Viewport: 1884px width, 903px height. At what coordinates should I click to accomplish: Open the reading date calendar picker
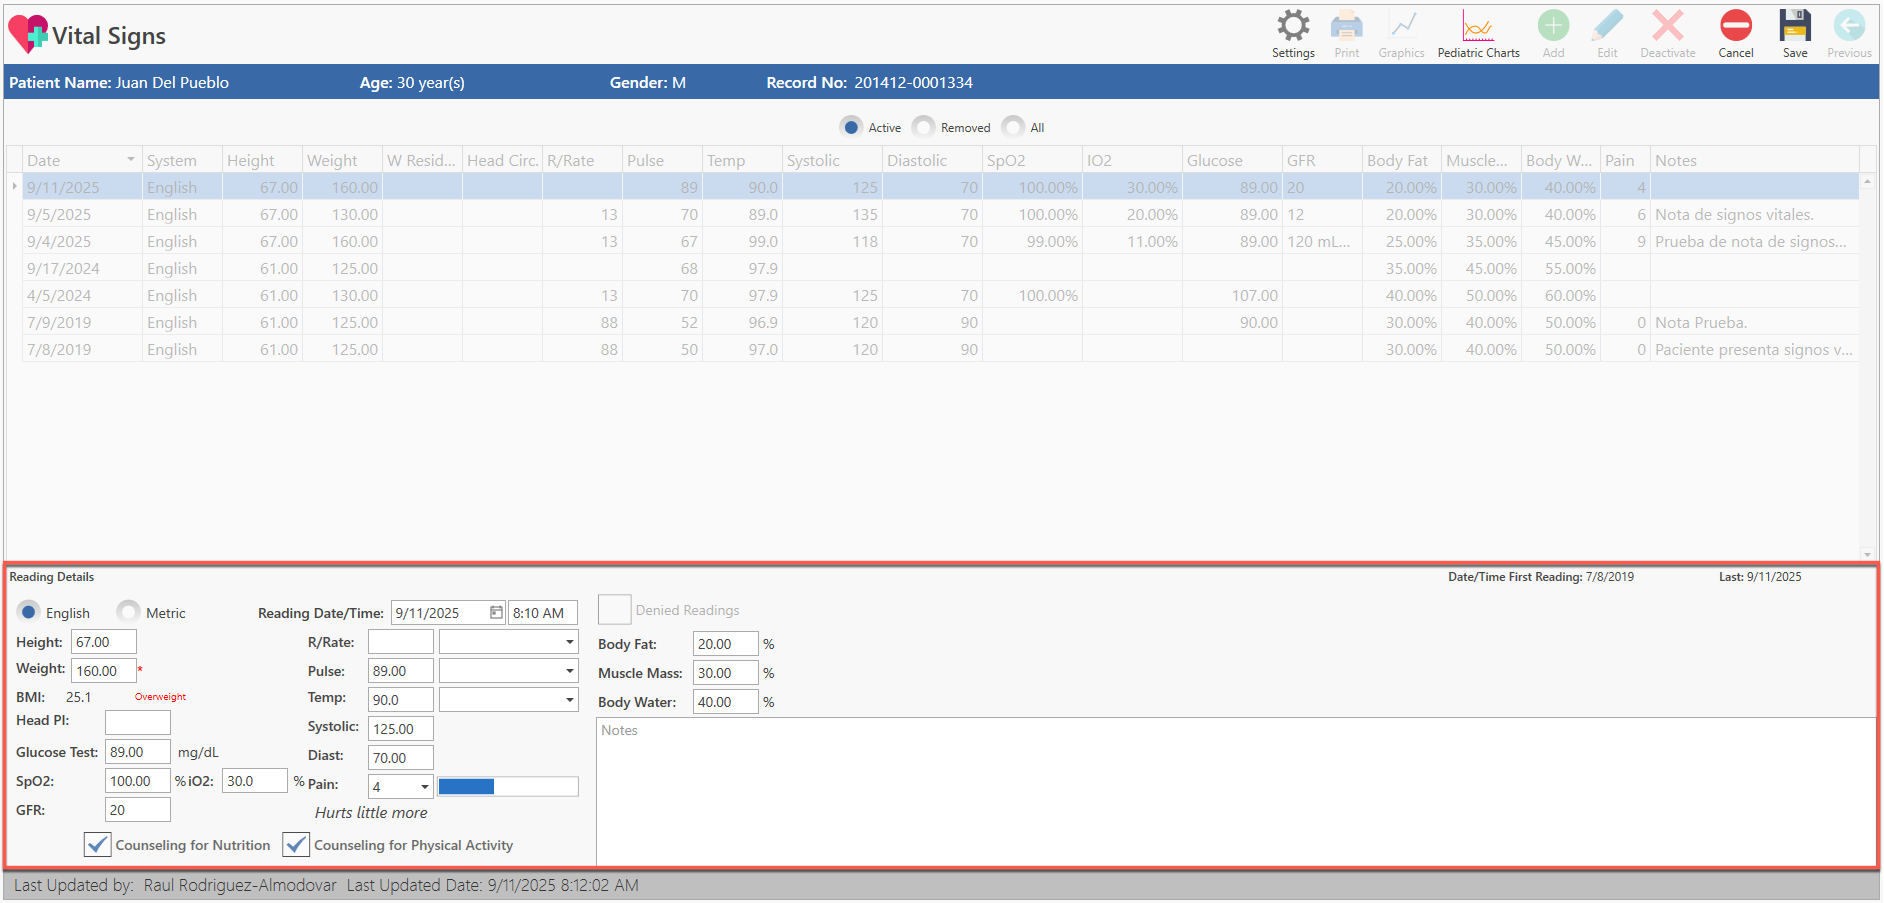496,613
